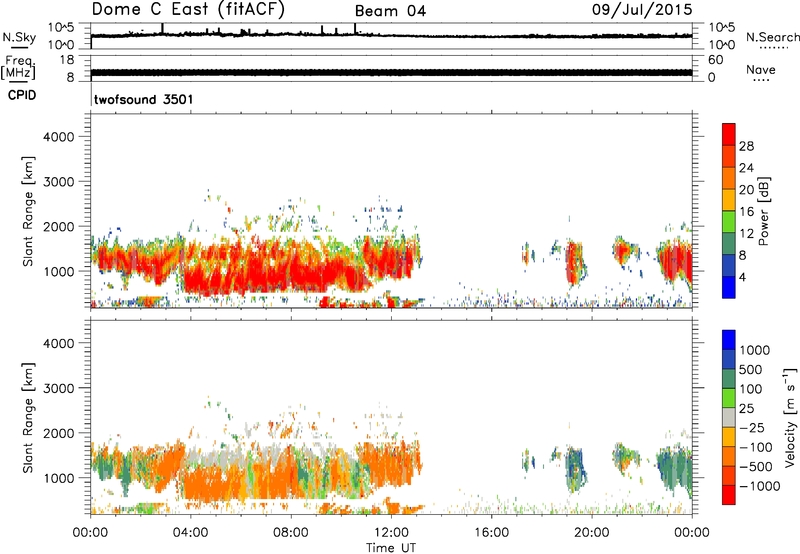Click the "500" Velocity colorbar tick label
Image resolution: width=800 pixels, height=554 pixels.
tap(751, 369)
